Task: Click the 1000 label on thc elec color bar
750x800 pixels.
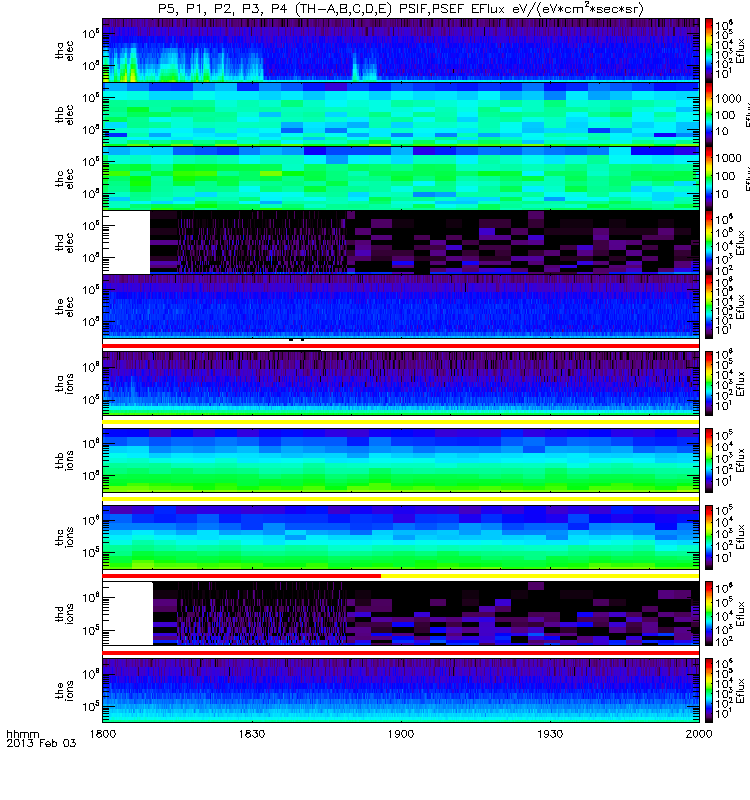Action: 729,158
